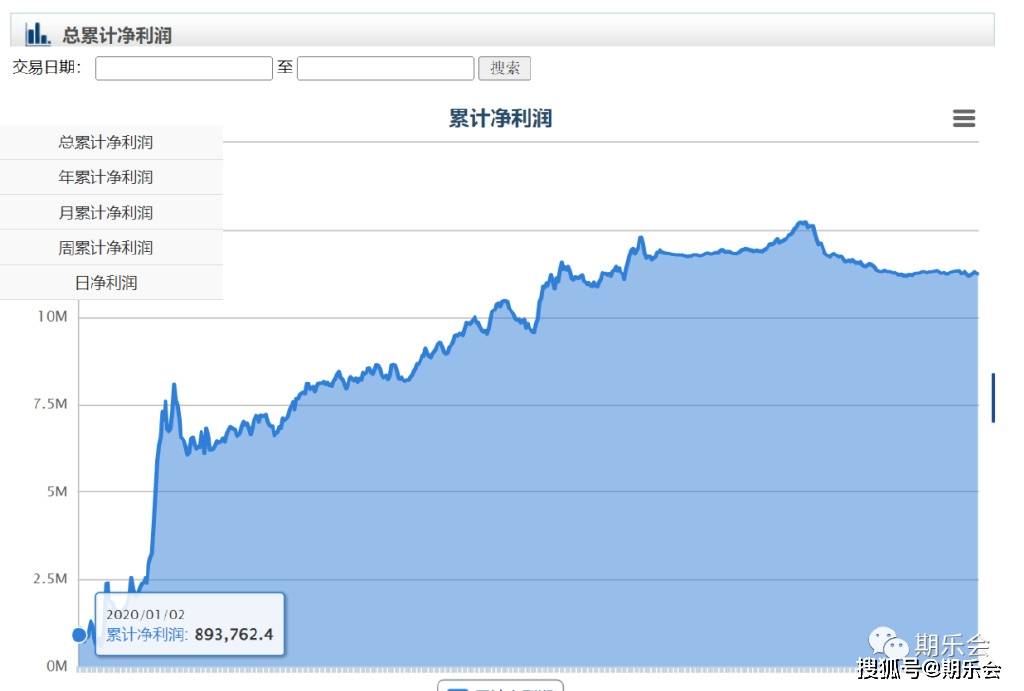Image resolution: width=1024 pixels, height=691 pixels.
Task: Toggle the legend series at chart bottom
Action: pos(500,686)
